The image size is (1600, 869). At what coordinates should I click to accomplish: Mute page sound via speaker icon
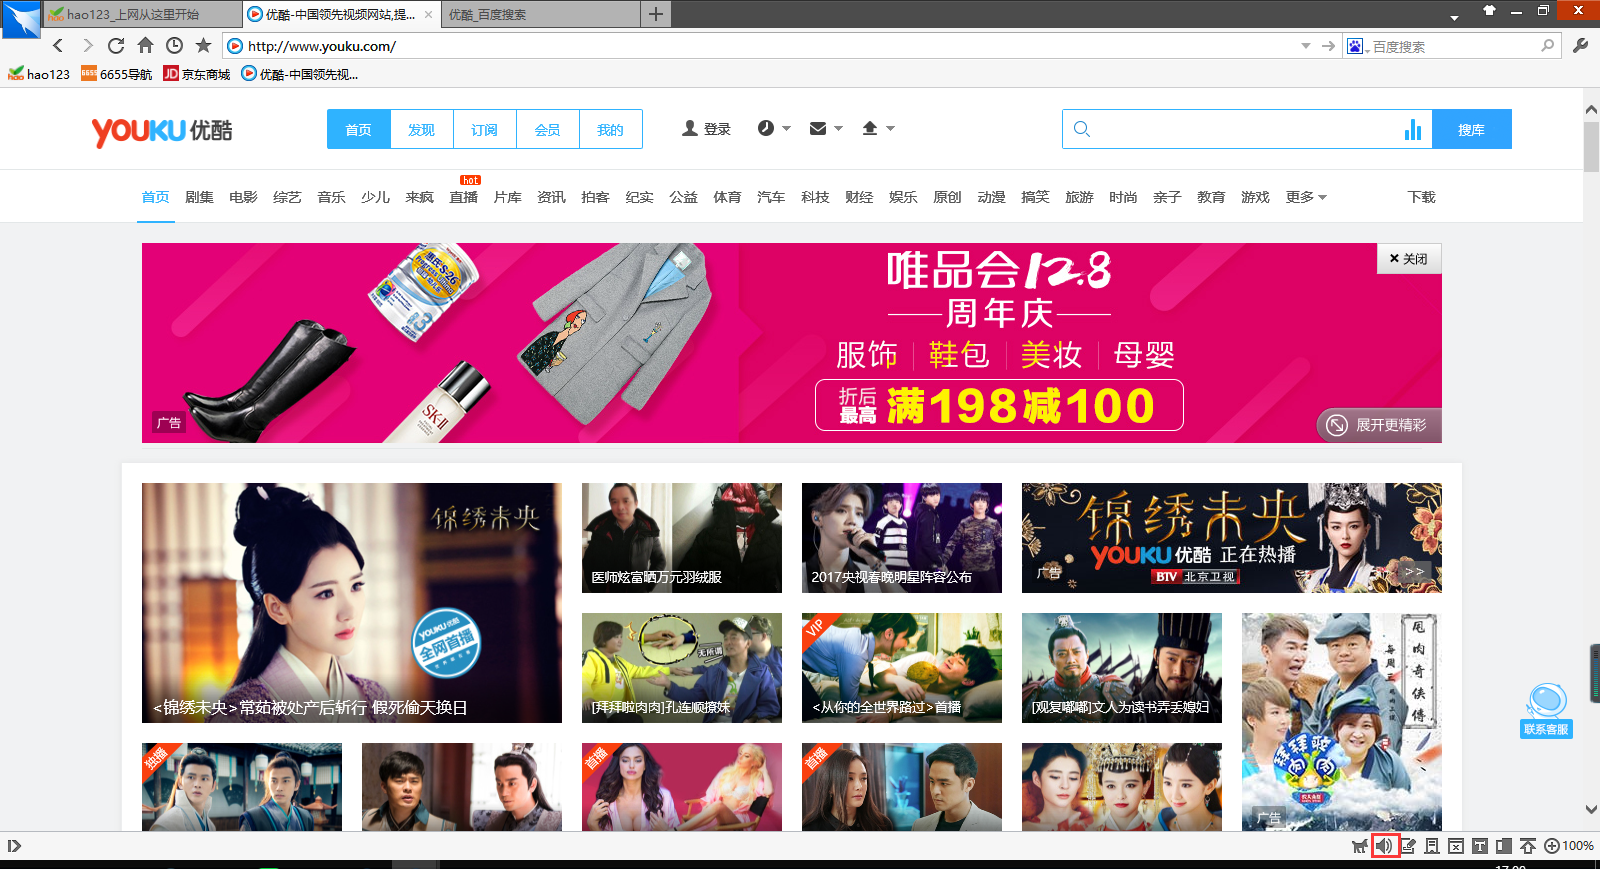tap(1384, 846)
